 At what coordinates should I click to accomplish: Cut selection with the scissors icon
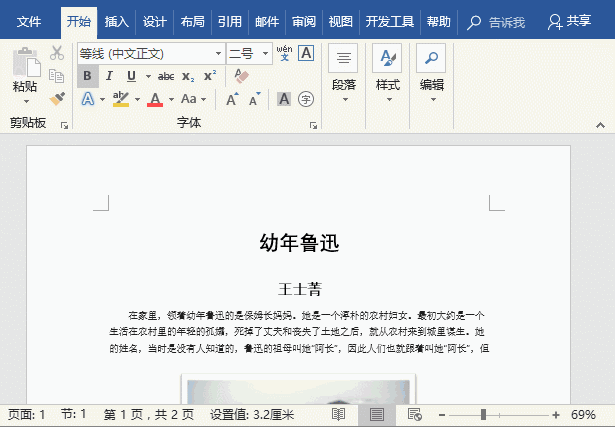[x=57, y=53]
